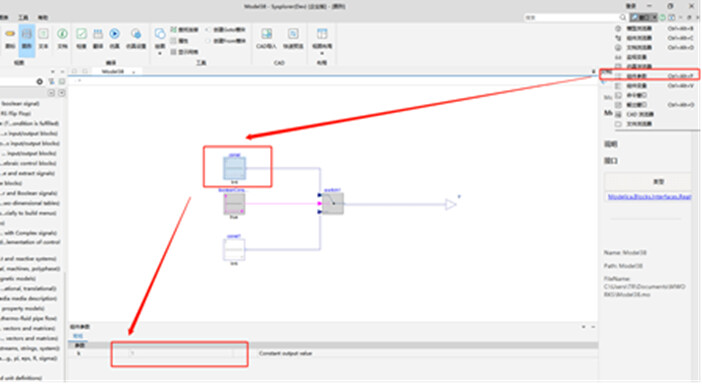Close the Model38 document tab

[x=133, y=72]
